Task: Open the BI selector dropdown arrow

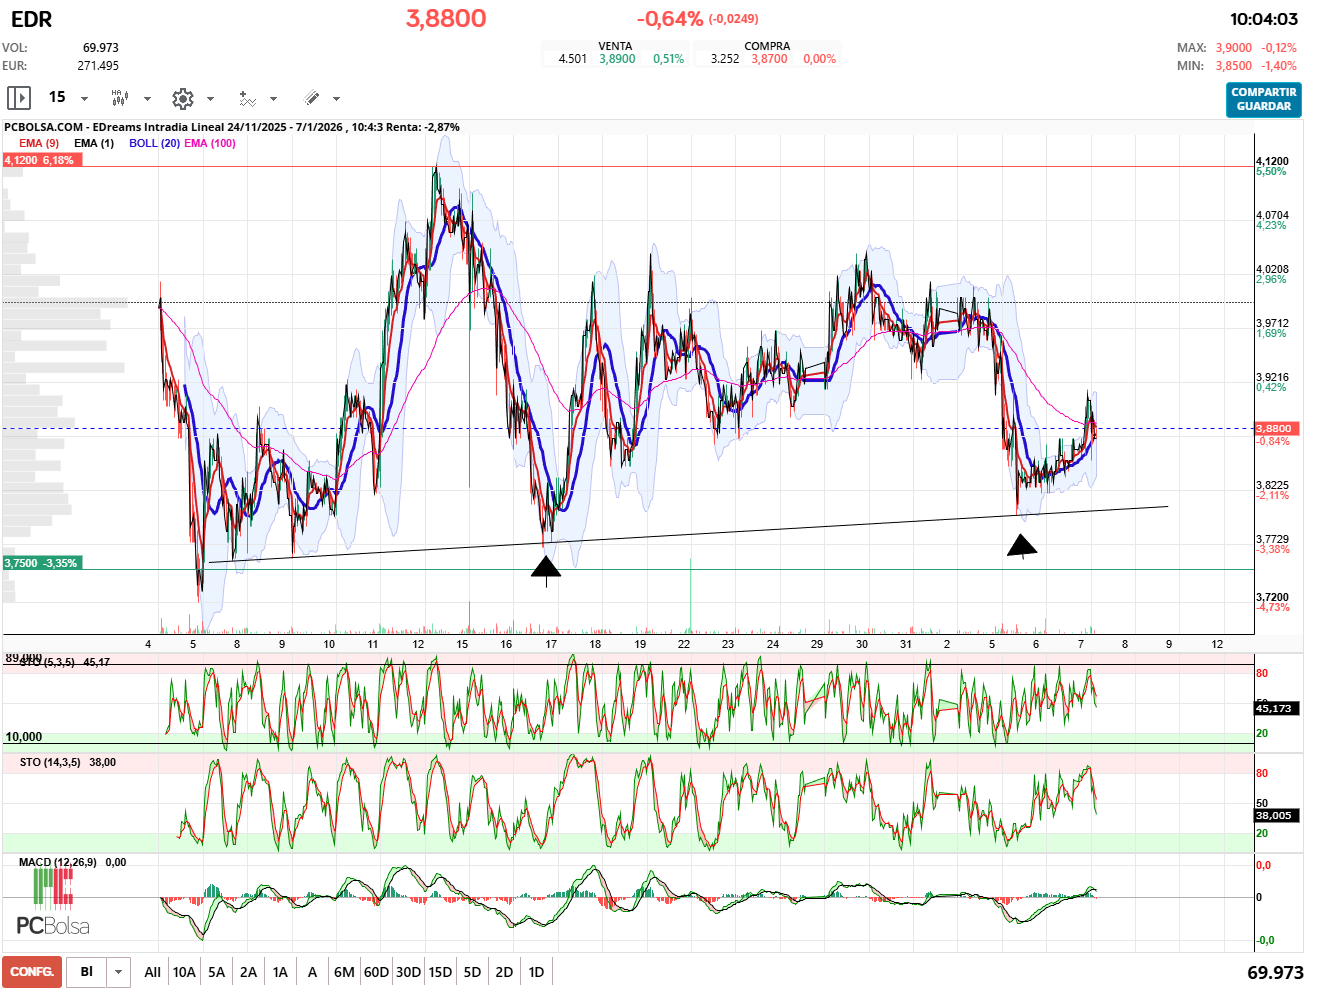Action: click(x=119, y=972)
